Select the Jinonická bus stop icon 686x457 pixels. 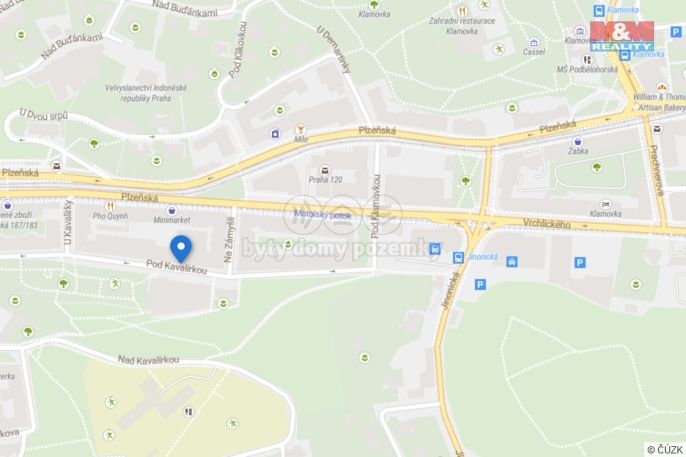coord(458,257)
